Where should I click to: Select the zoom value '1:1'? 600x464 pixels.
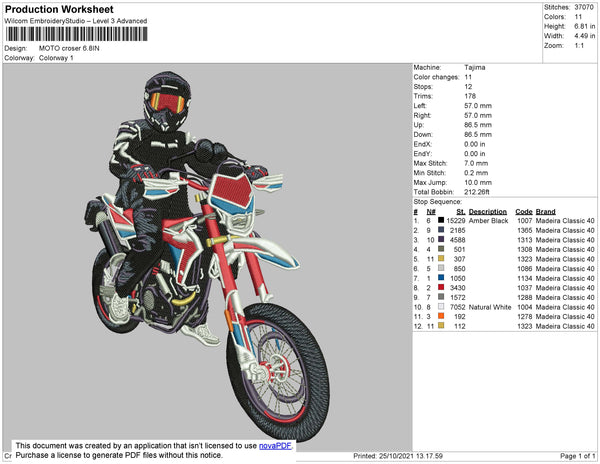point(579,46)
